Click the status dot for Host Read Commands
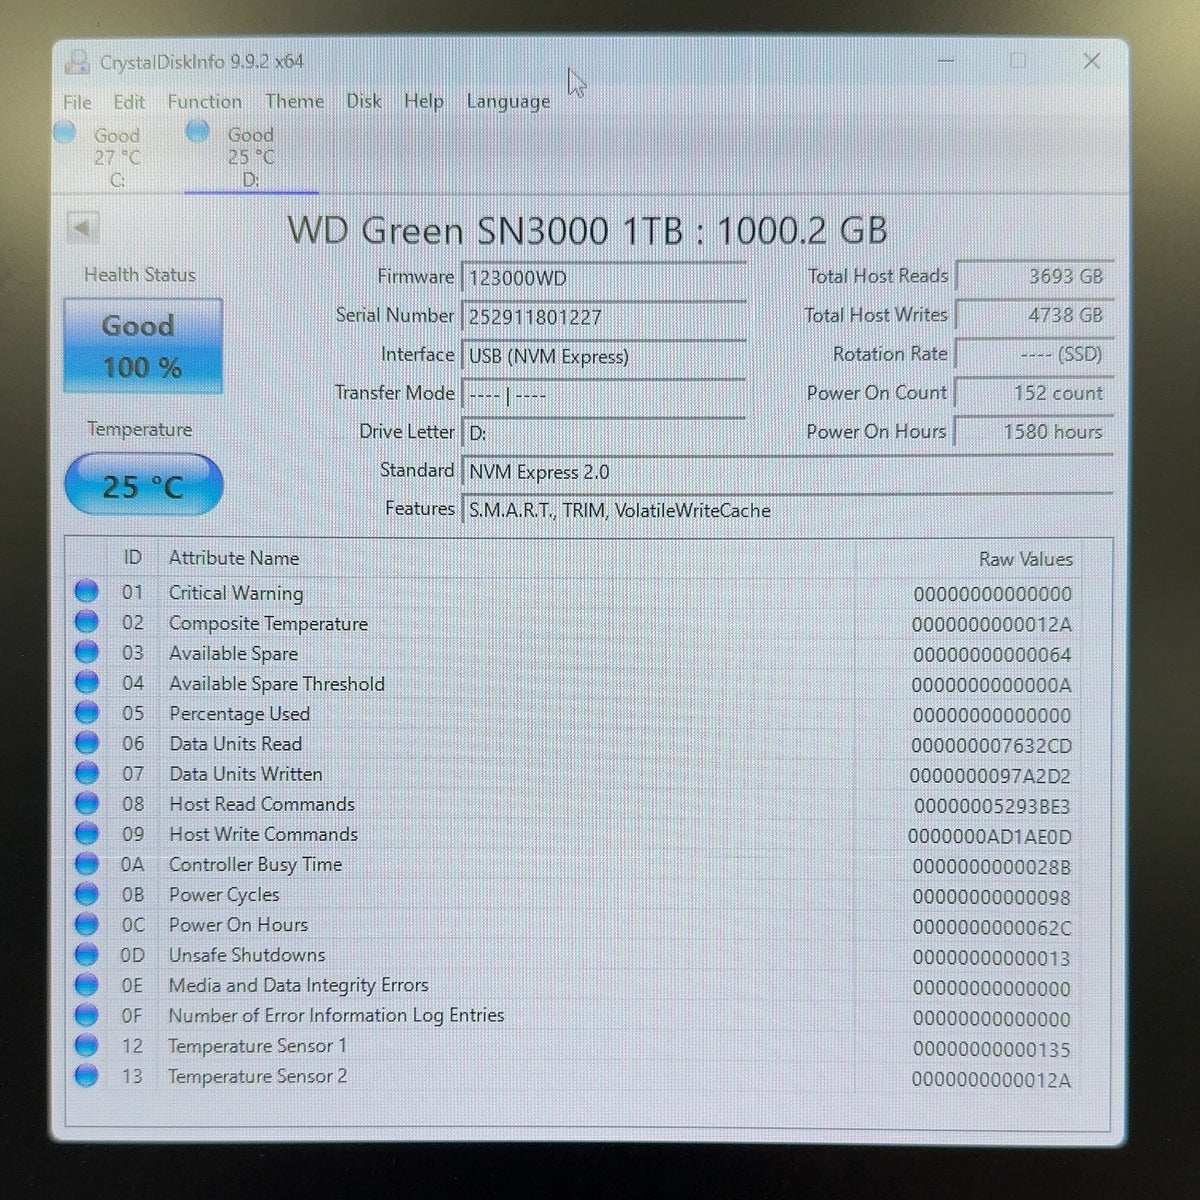1200x1200 pixels. [x=87, y=803]
